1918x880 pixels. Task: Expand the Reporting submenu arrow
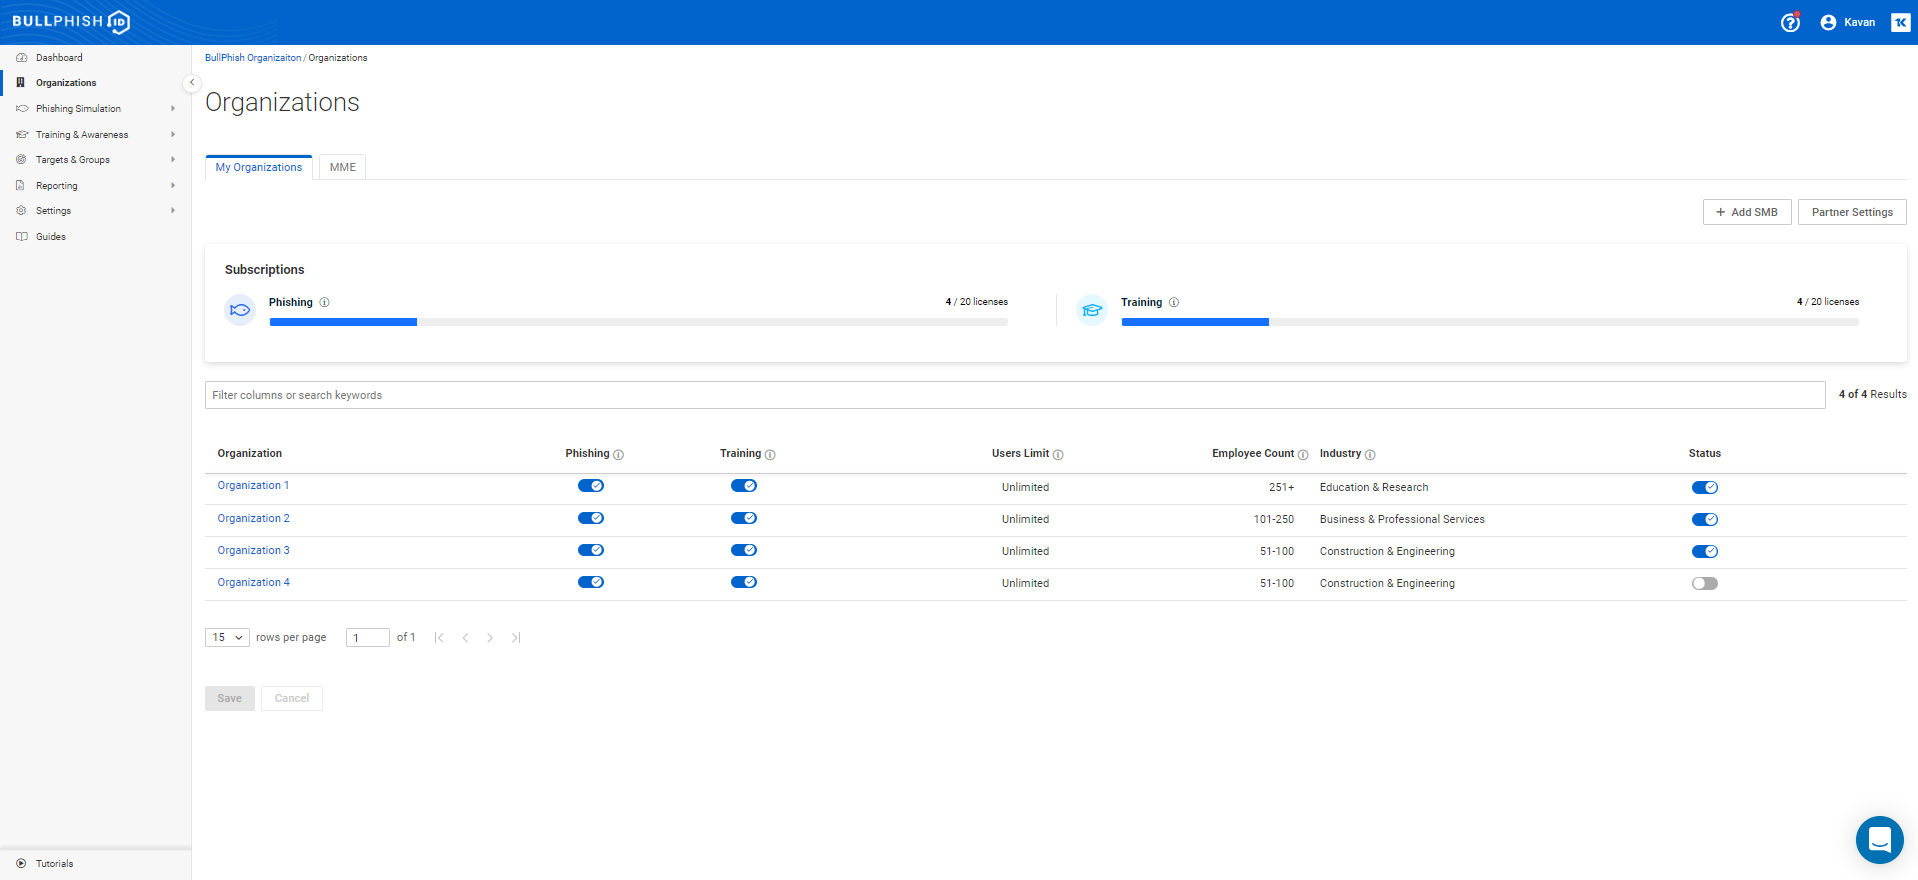(x=173, y=185)
